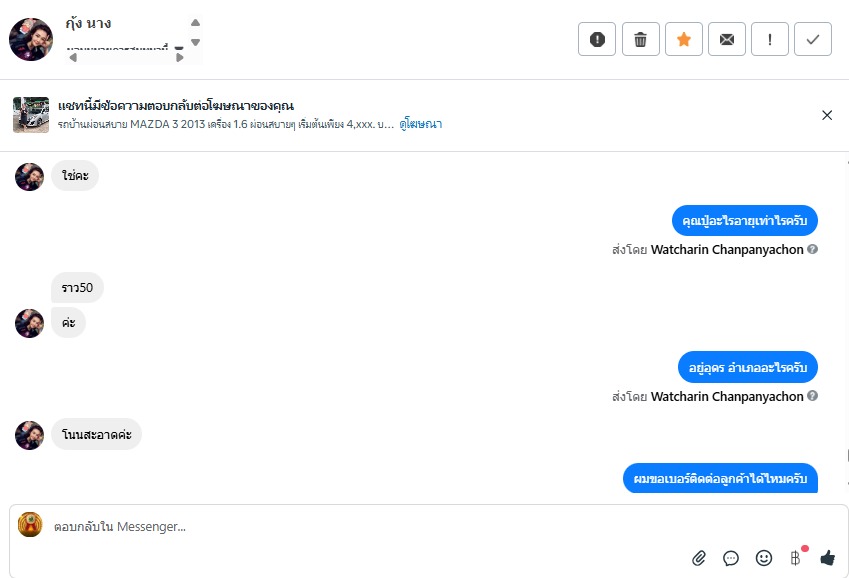Click the up arrow beside contact name

(x=196, y=22)
